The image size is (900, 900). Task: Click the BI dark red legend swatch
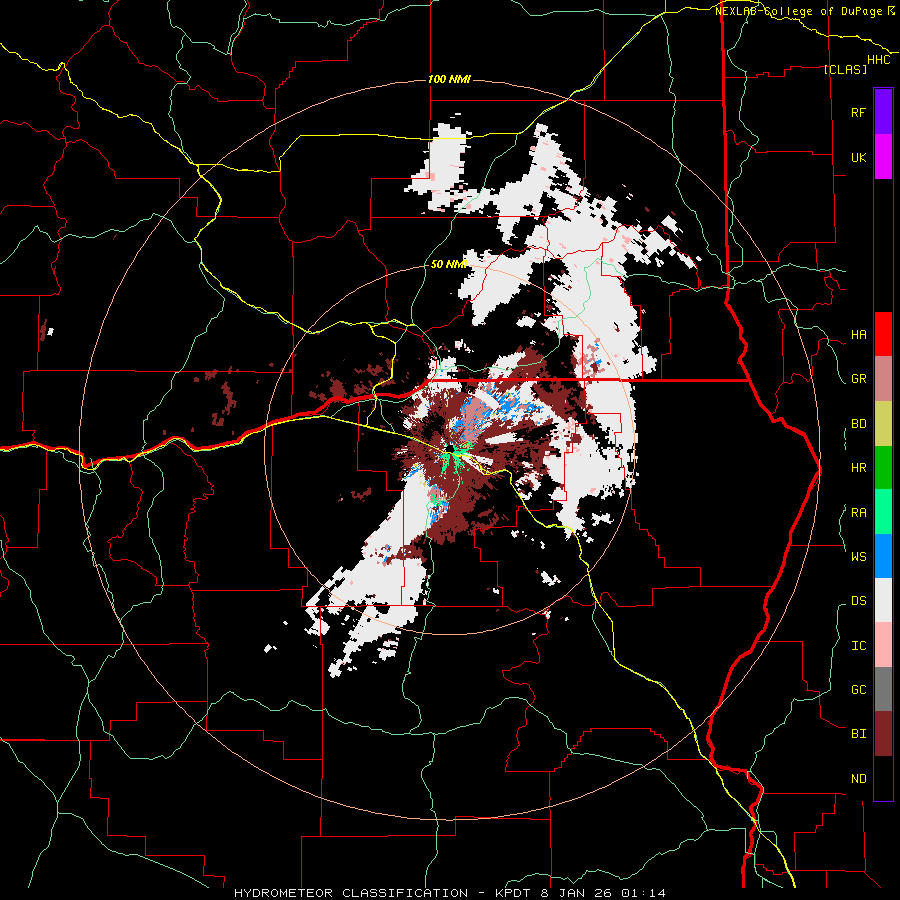pos(883,734)
